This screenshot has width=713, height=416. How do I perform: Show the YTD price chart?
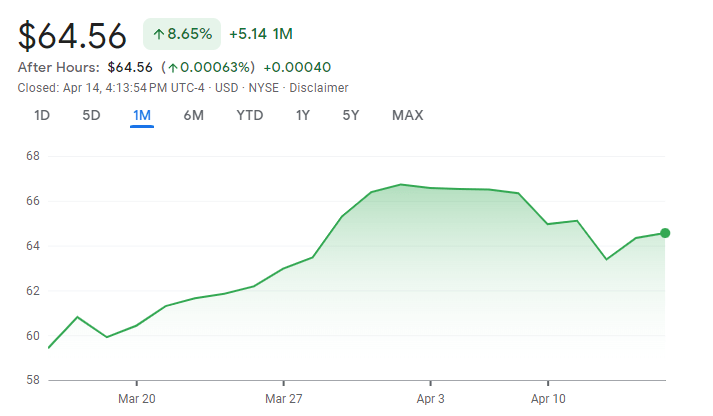tap(249, 115)
